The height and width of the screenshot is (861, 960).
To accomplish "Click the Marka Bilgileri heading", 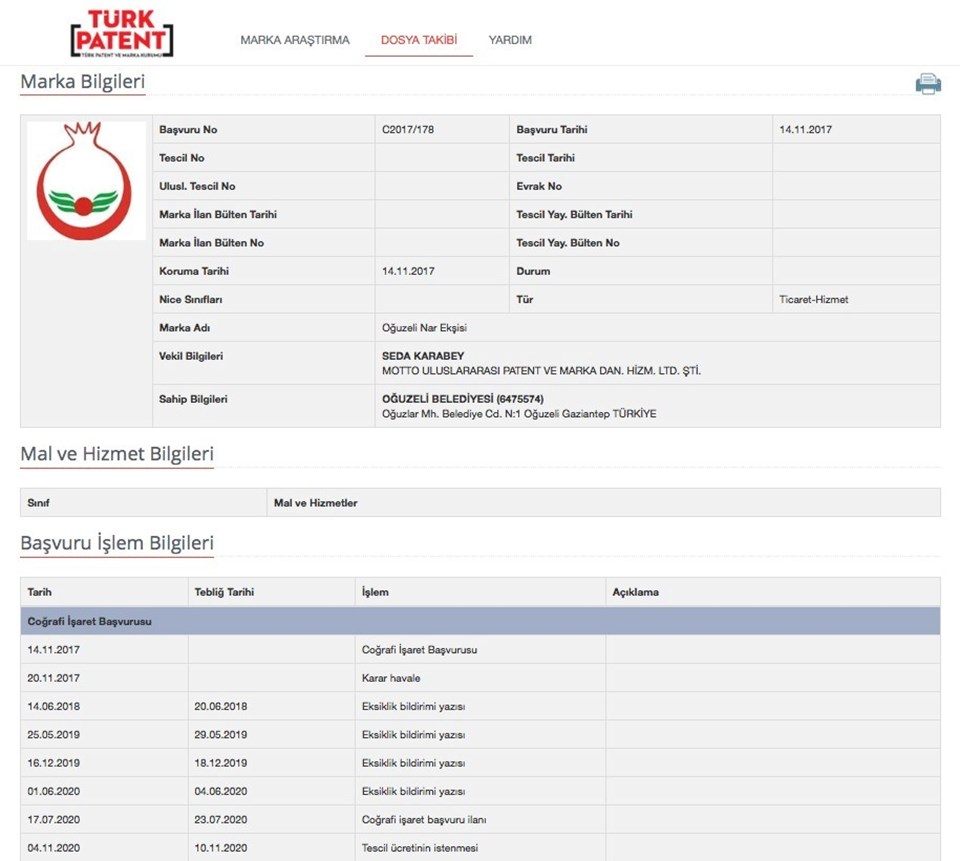I will point(83,81).
